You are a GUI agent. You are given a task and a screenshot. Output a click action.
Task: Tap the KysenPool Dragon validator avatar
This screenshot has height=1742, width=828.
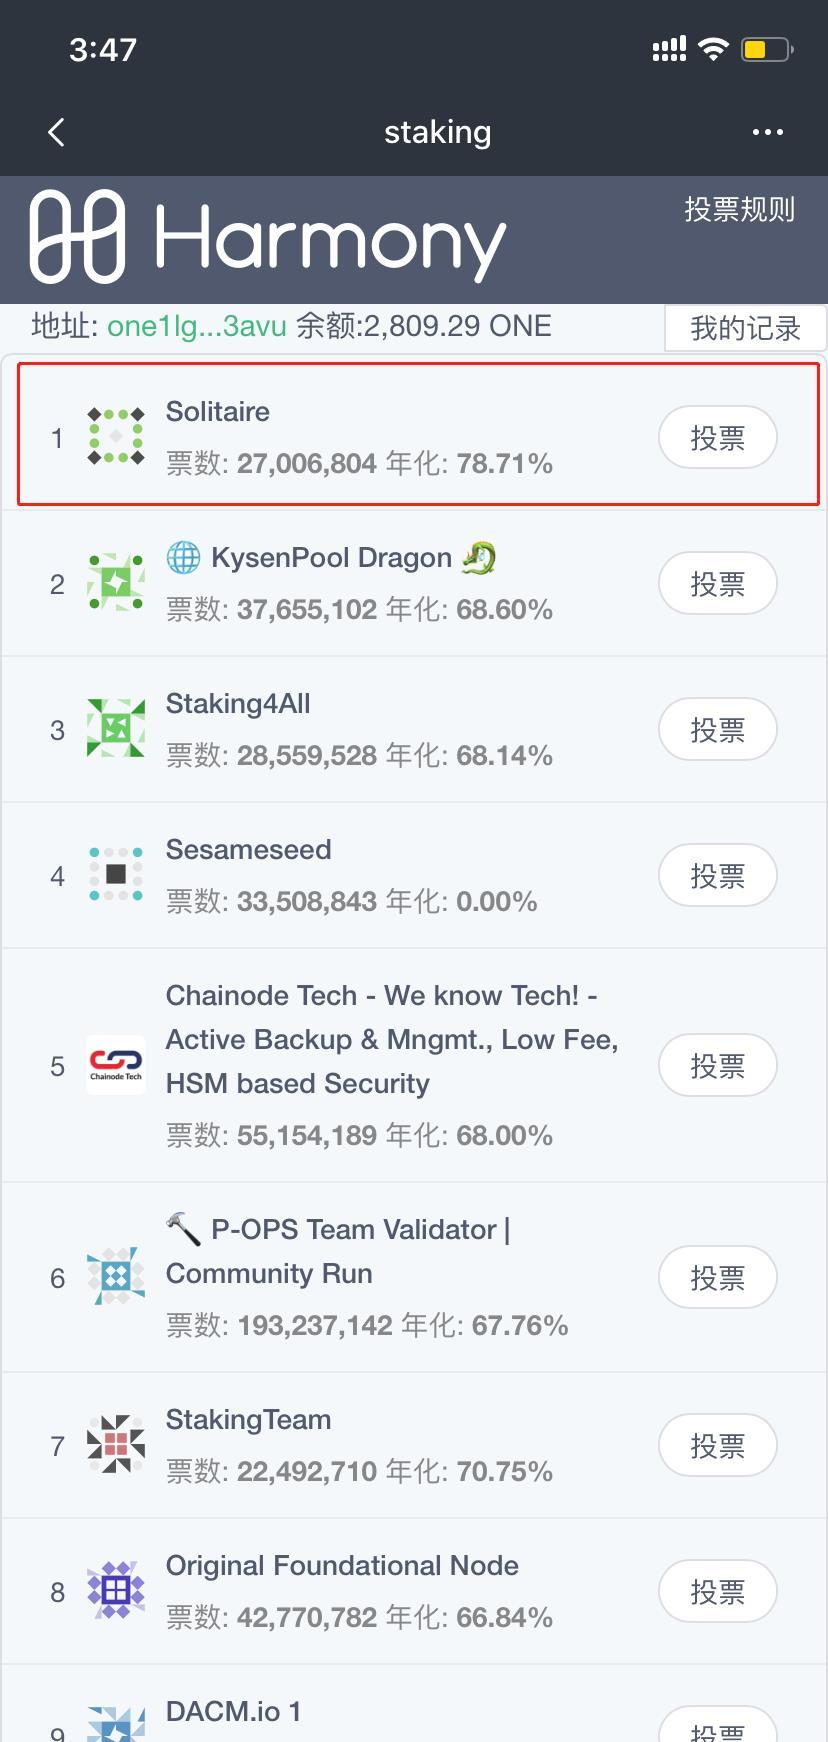click(x=116, y=583)
